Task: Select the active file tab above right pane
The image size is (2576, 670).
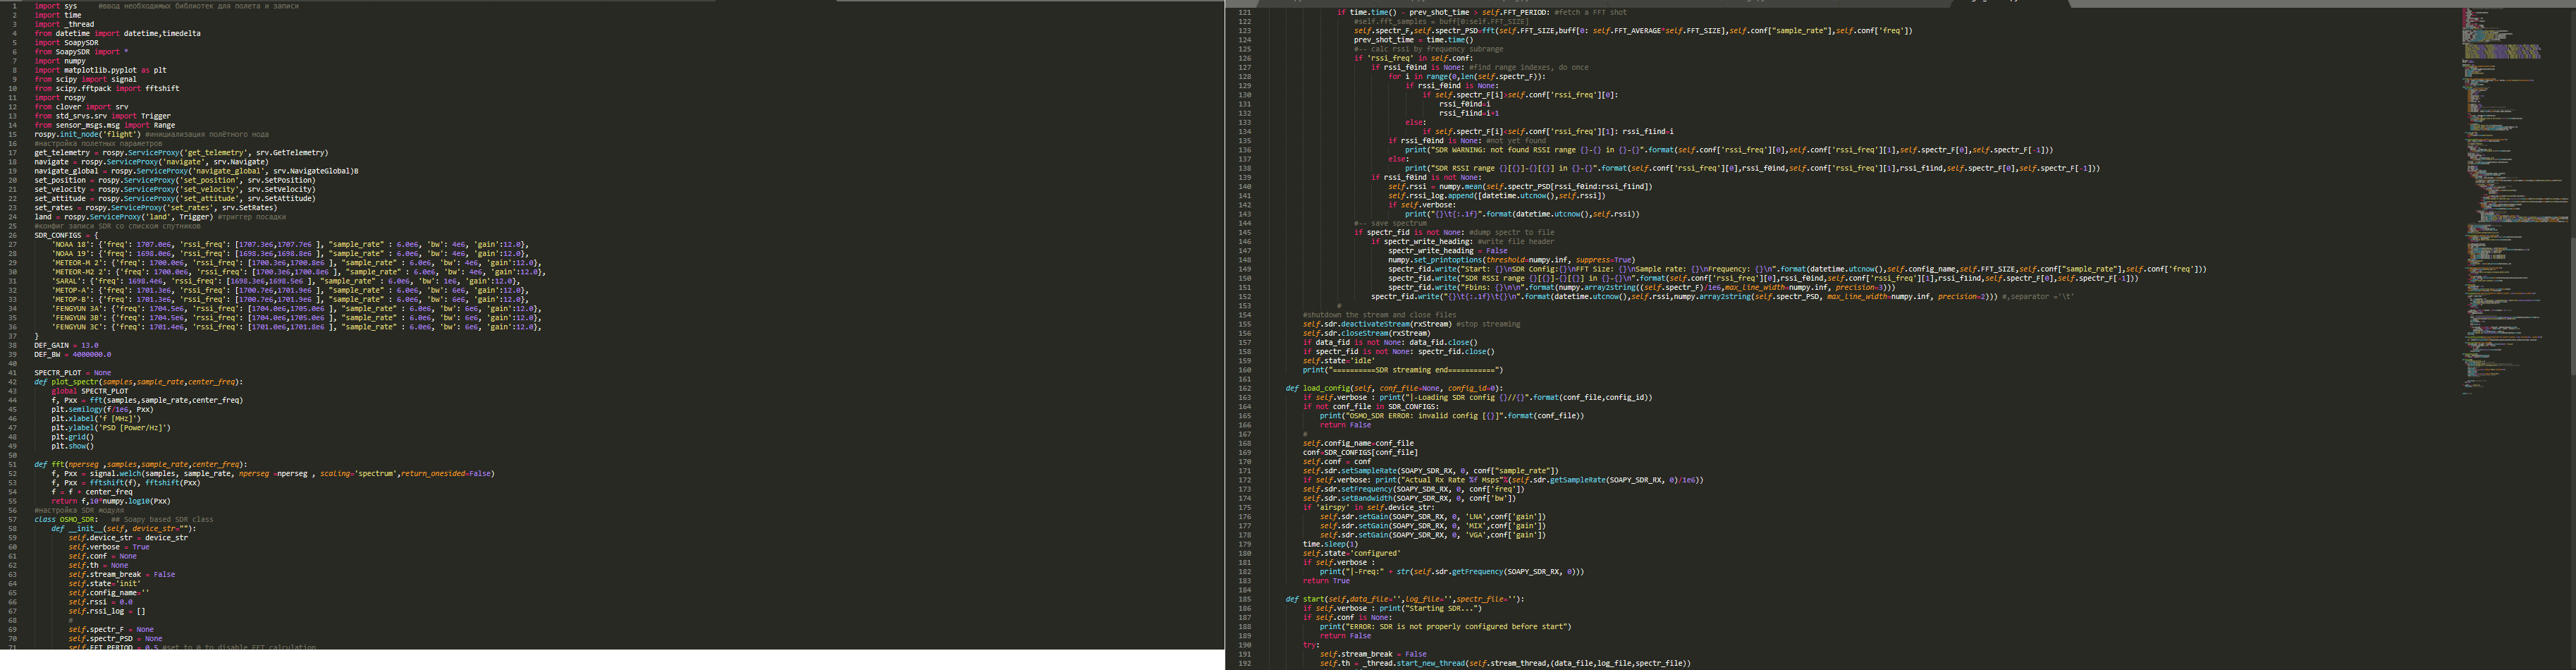Action: point(2010,3)
